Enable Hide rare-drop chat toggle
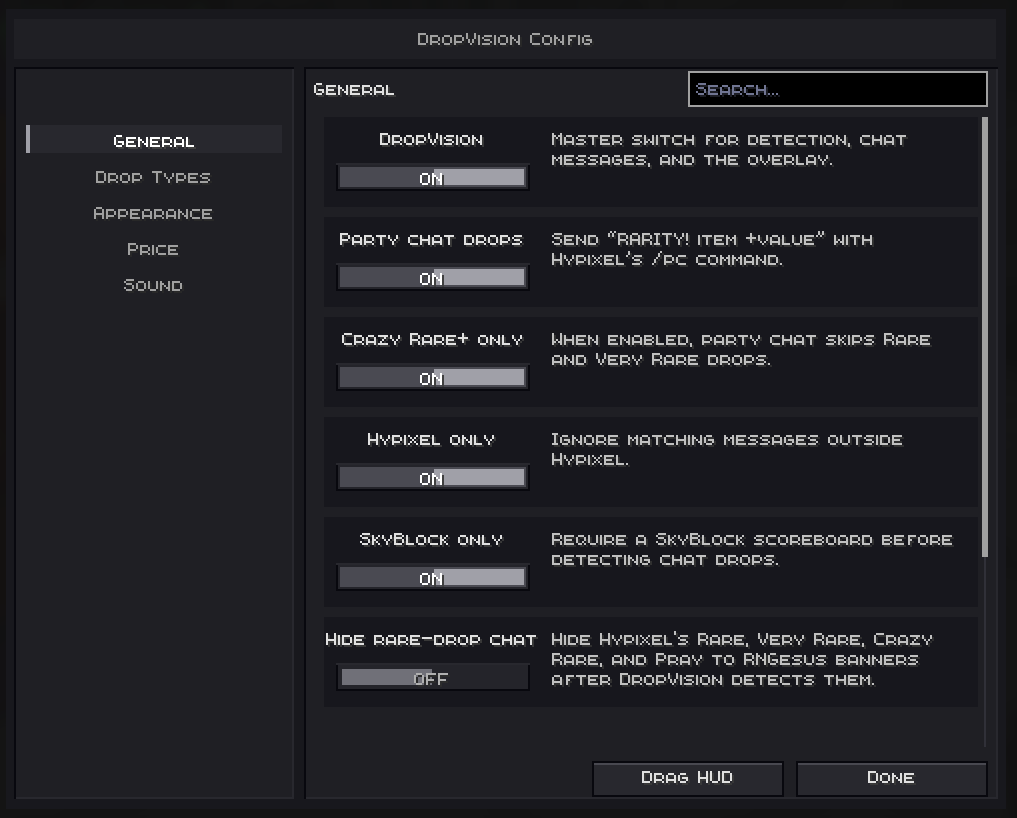Image resolution: width=1017 pixels, height=818 pixels. [433, 677]
